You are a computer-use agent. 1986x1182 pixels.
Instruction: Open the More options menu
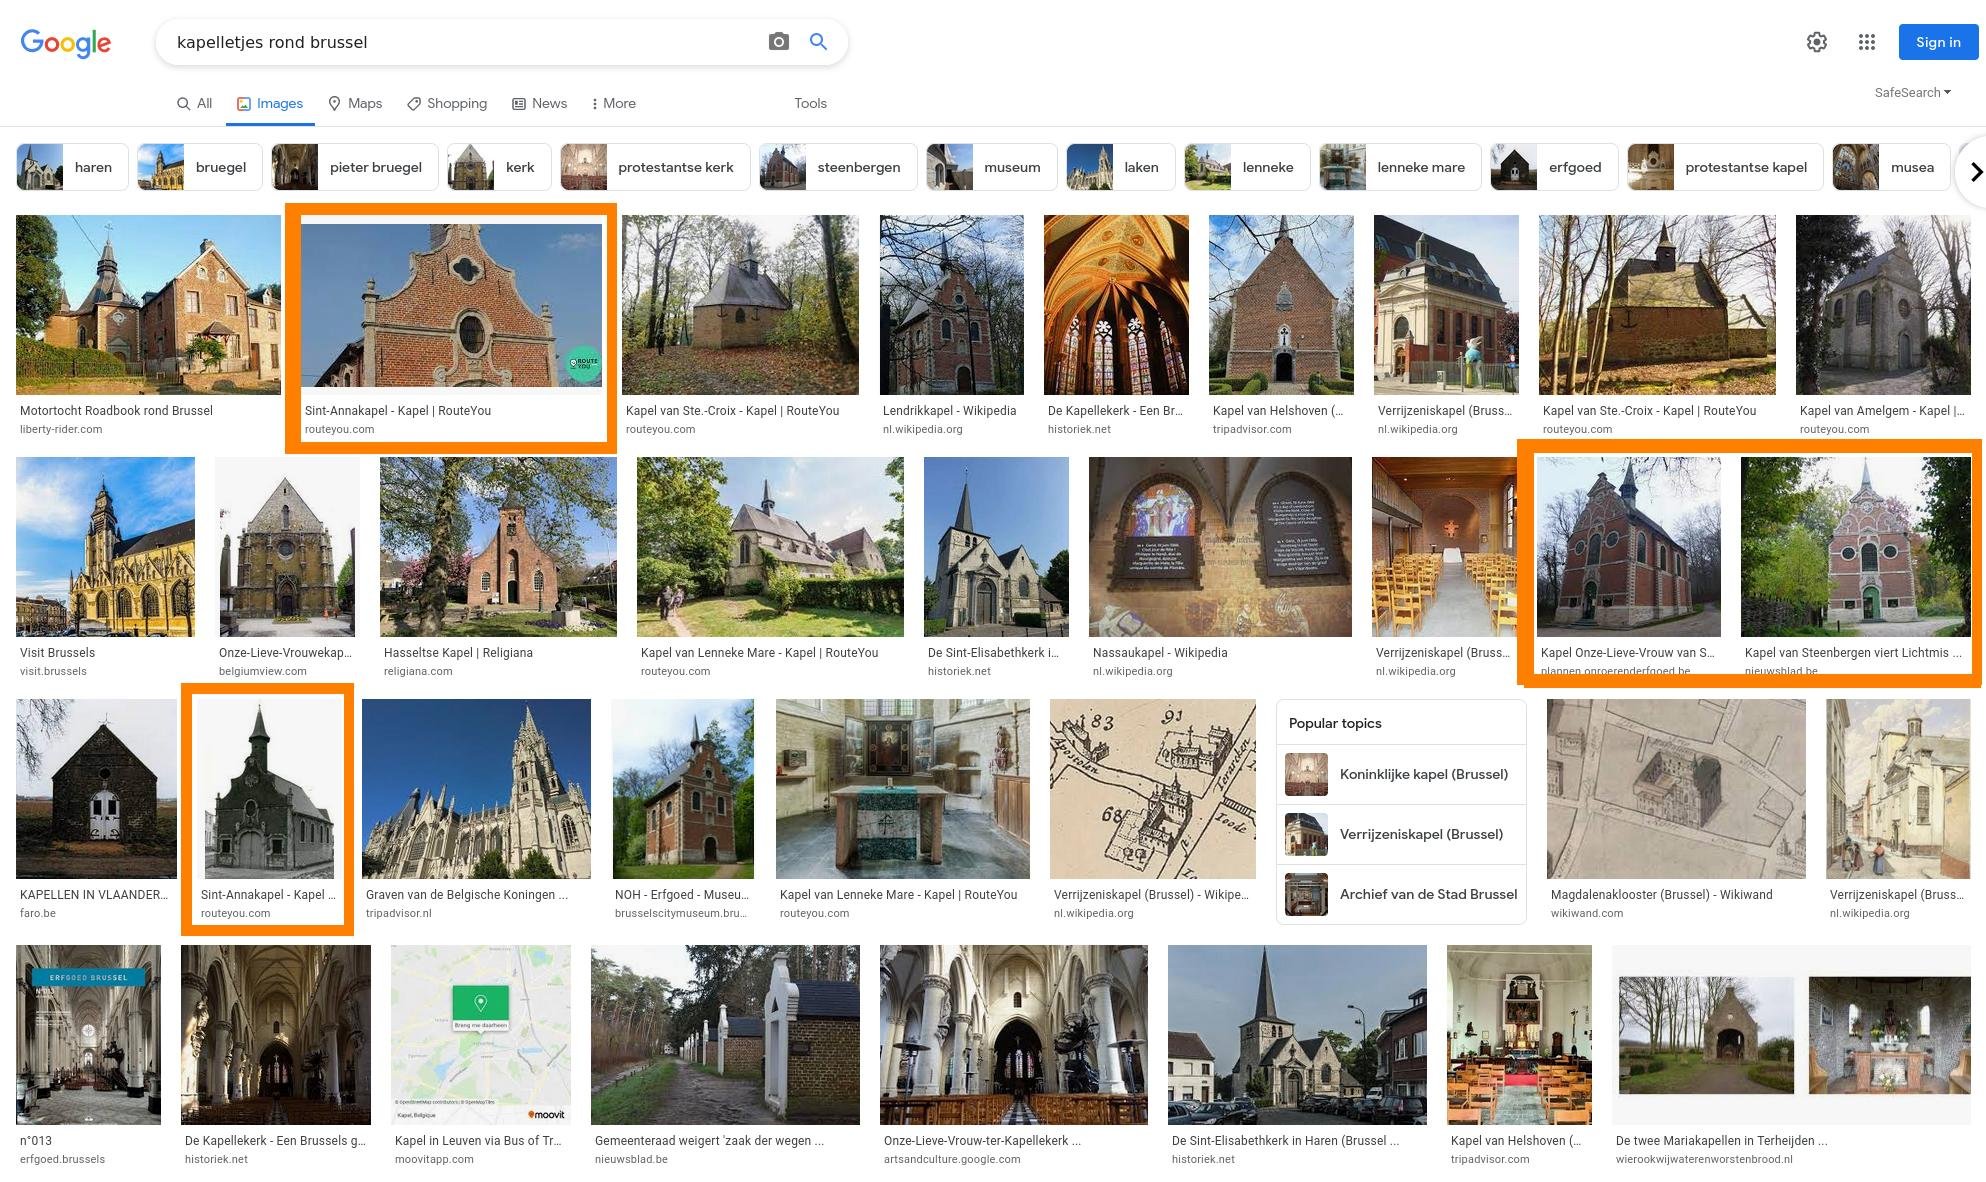pos(613,103)
